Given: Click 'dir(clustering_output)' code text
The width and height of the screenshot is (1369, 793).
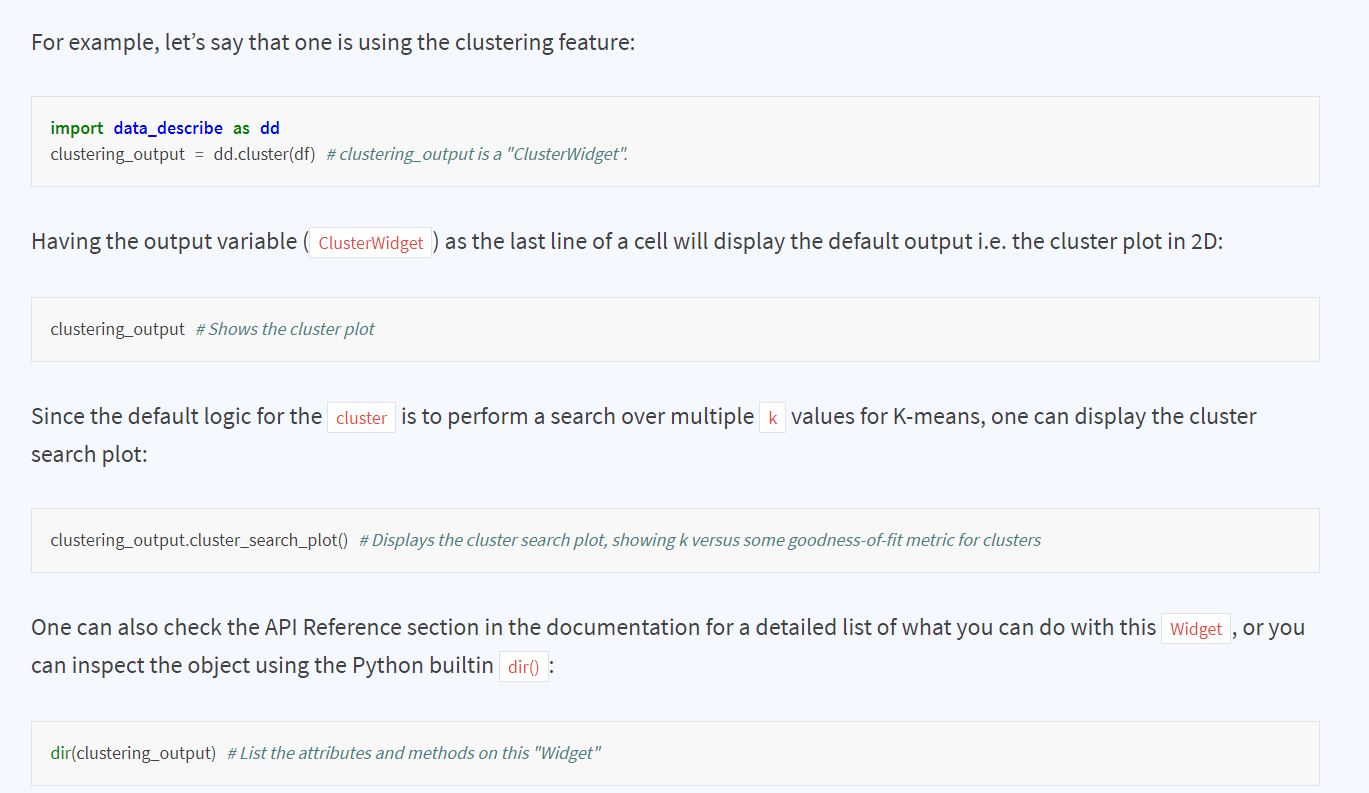Looking at the screenshot, I should pos(133,753).
